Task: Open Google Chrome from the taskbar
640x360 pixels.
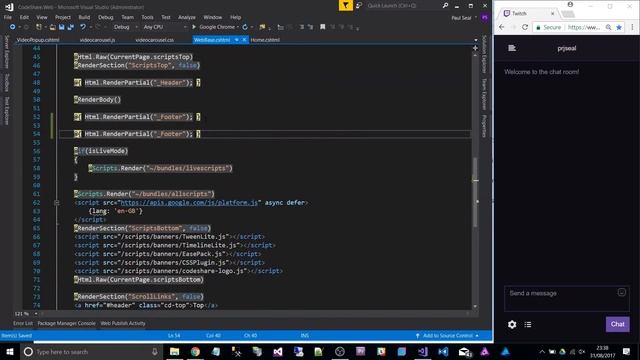Action: pyautogui.click(x=195, y=351)
